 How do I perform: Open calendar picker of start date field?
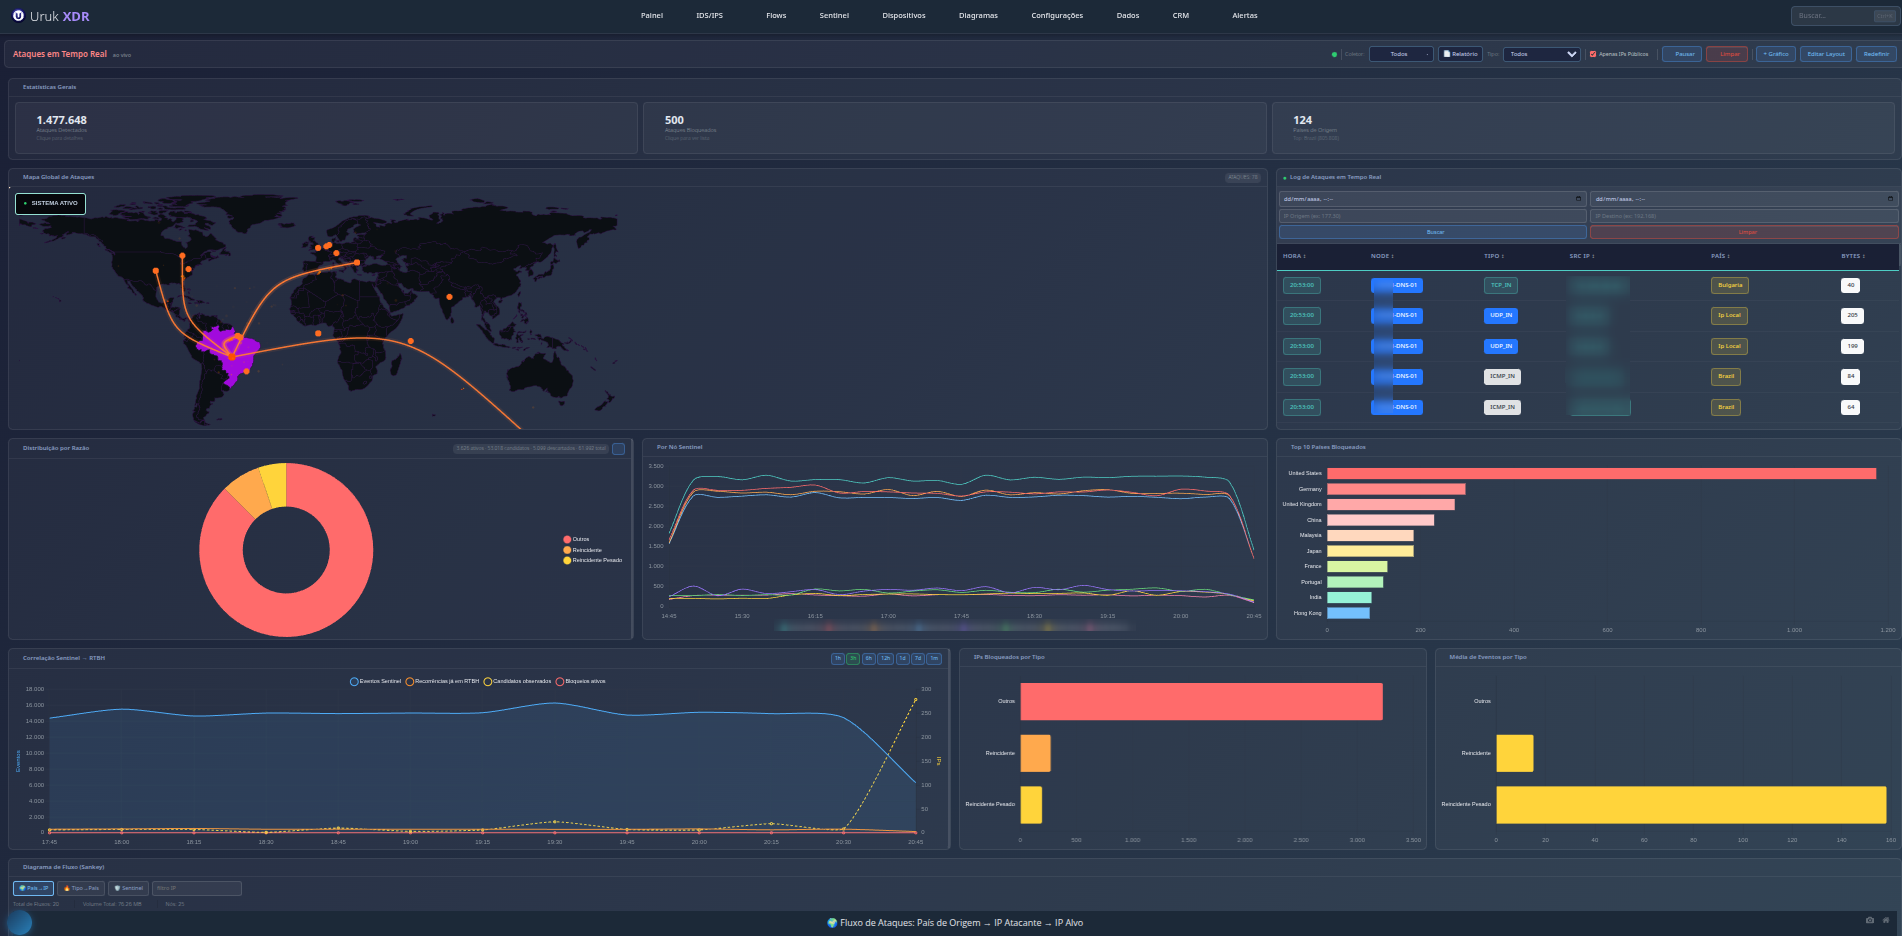coord(1579,199)
